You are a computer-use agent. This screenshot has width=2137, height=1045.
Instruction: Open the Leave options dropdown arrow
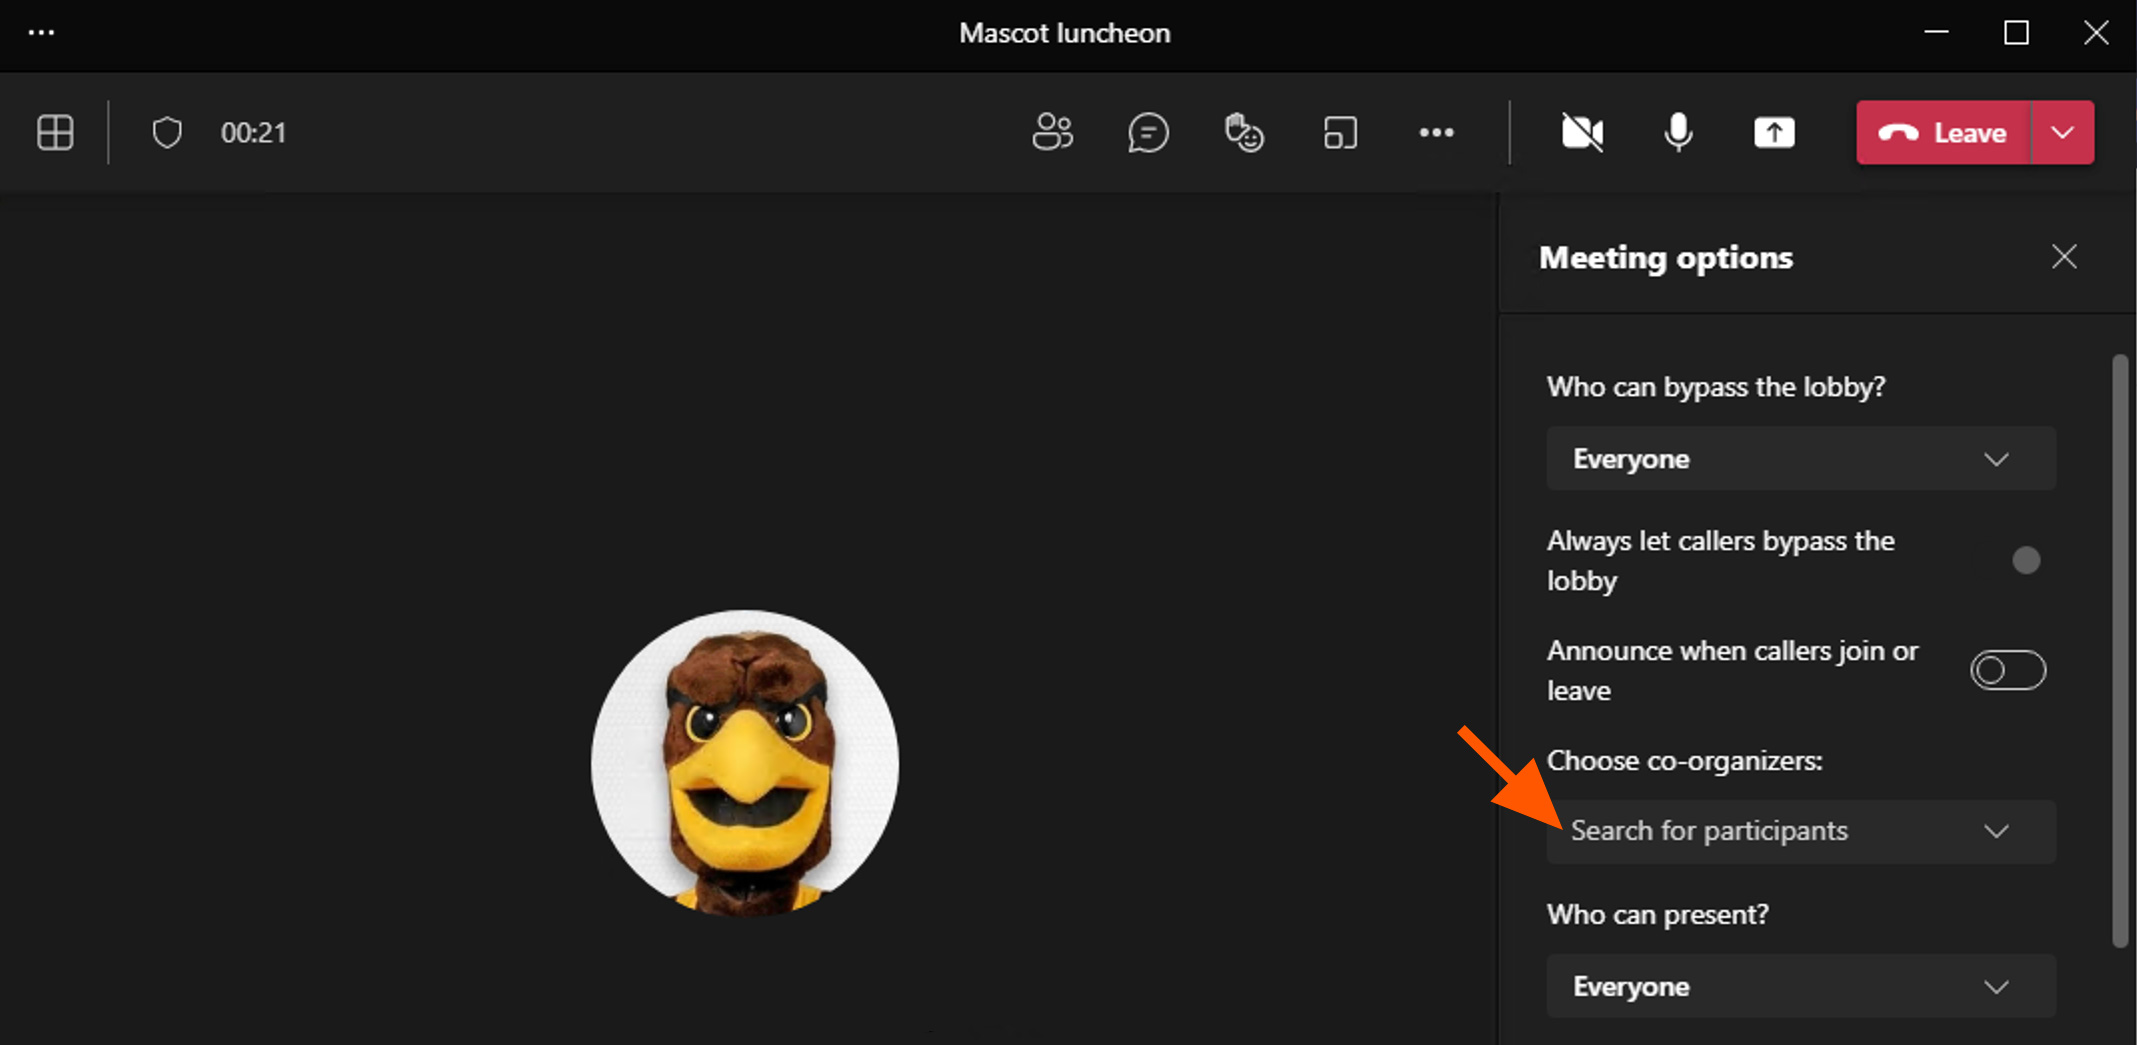coord(2063,132)
